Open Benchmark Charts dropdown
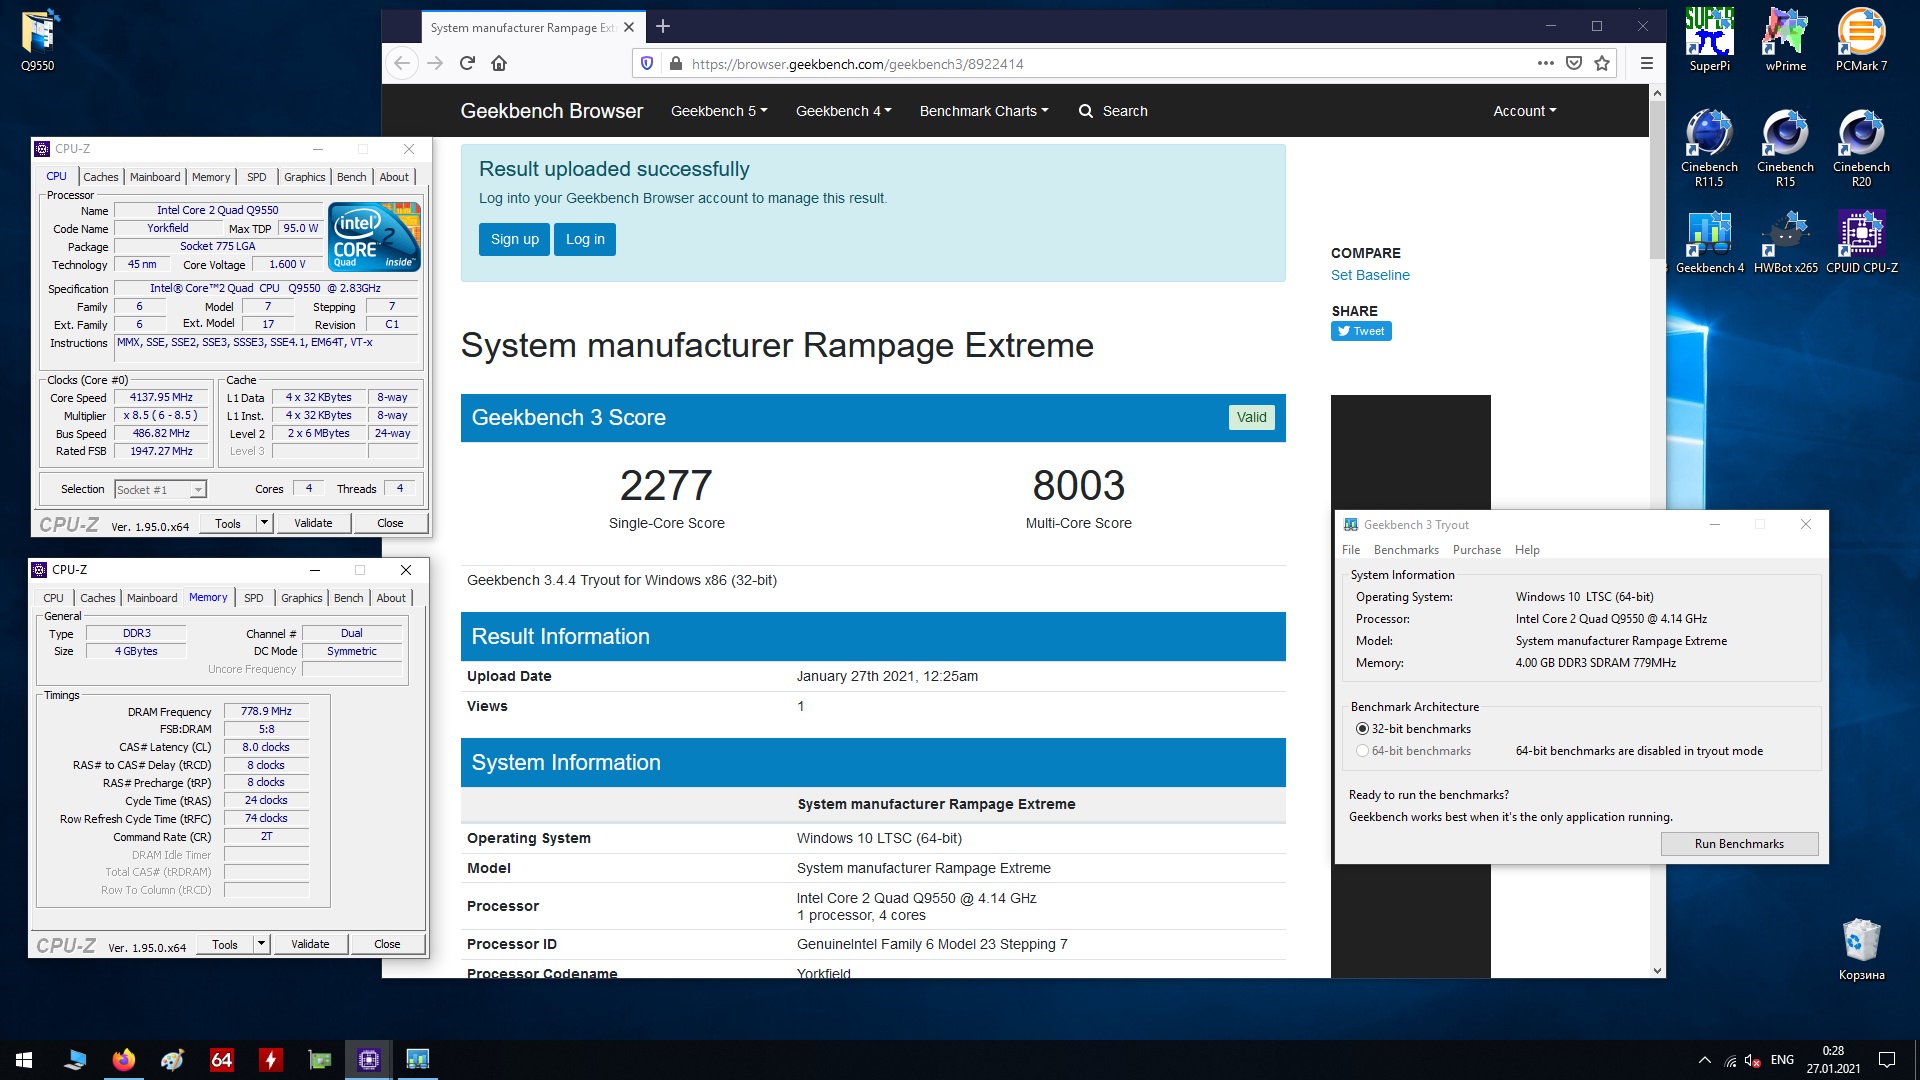The width and height of the screenshot is (1920, 1080). (x=984, y=111)
